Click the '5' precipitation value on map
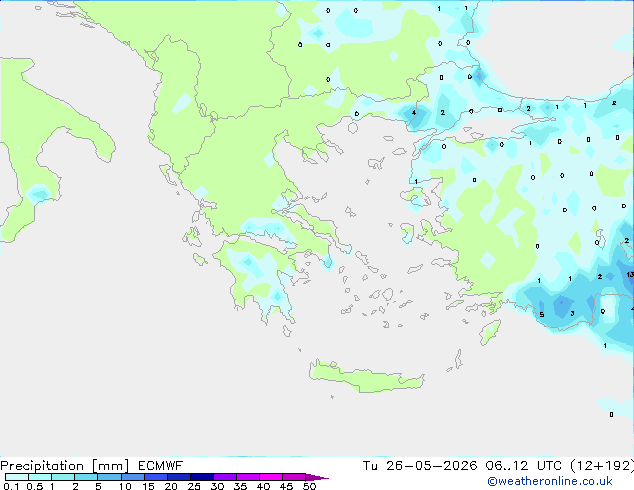The image size is (634, 490). pyautogui.click(x=542, y=315)
